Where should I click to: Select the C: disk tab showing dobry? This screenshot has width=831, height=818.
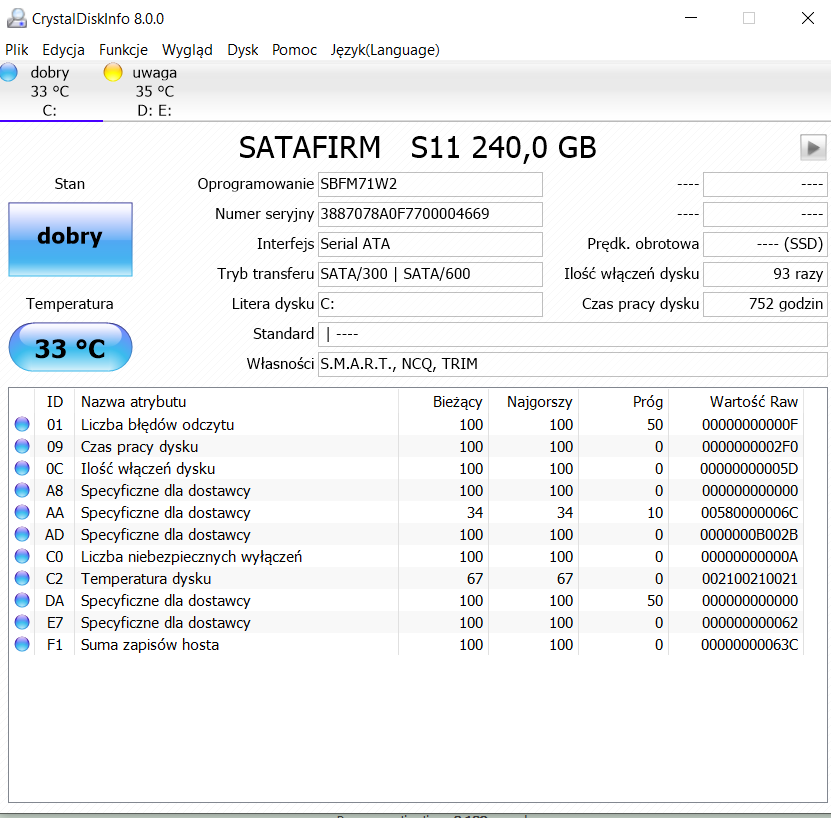(x=50, y=91)
